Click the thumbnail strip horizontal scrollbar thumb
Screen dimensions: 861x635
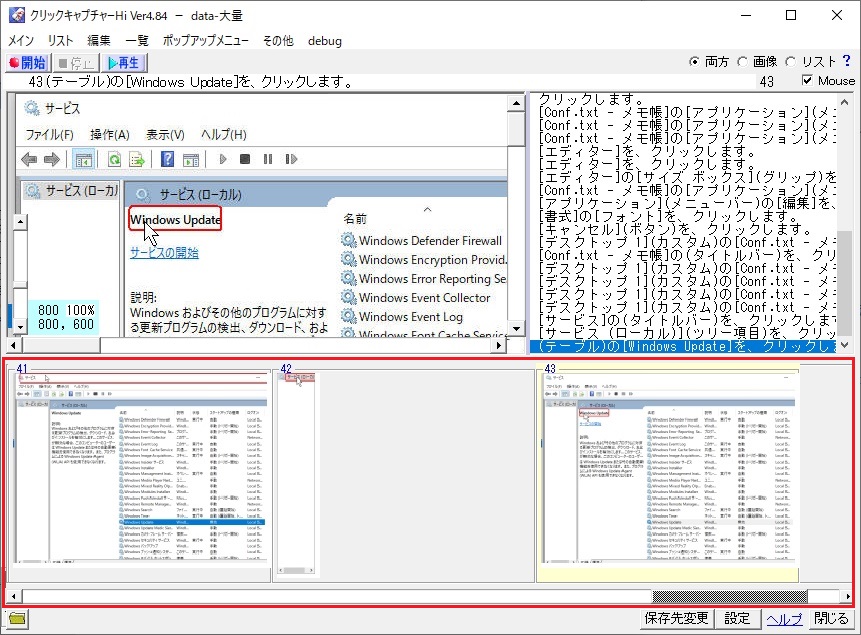point(730,596)
